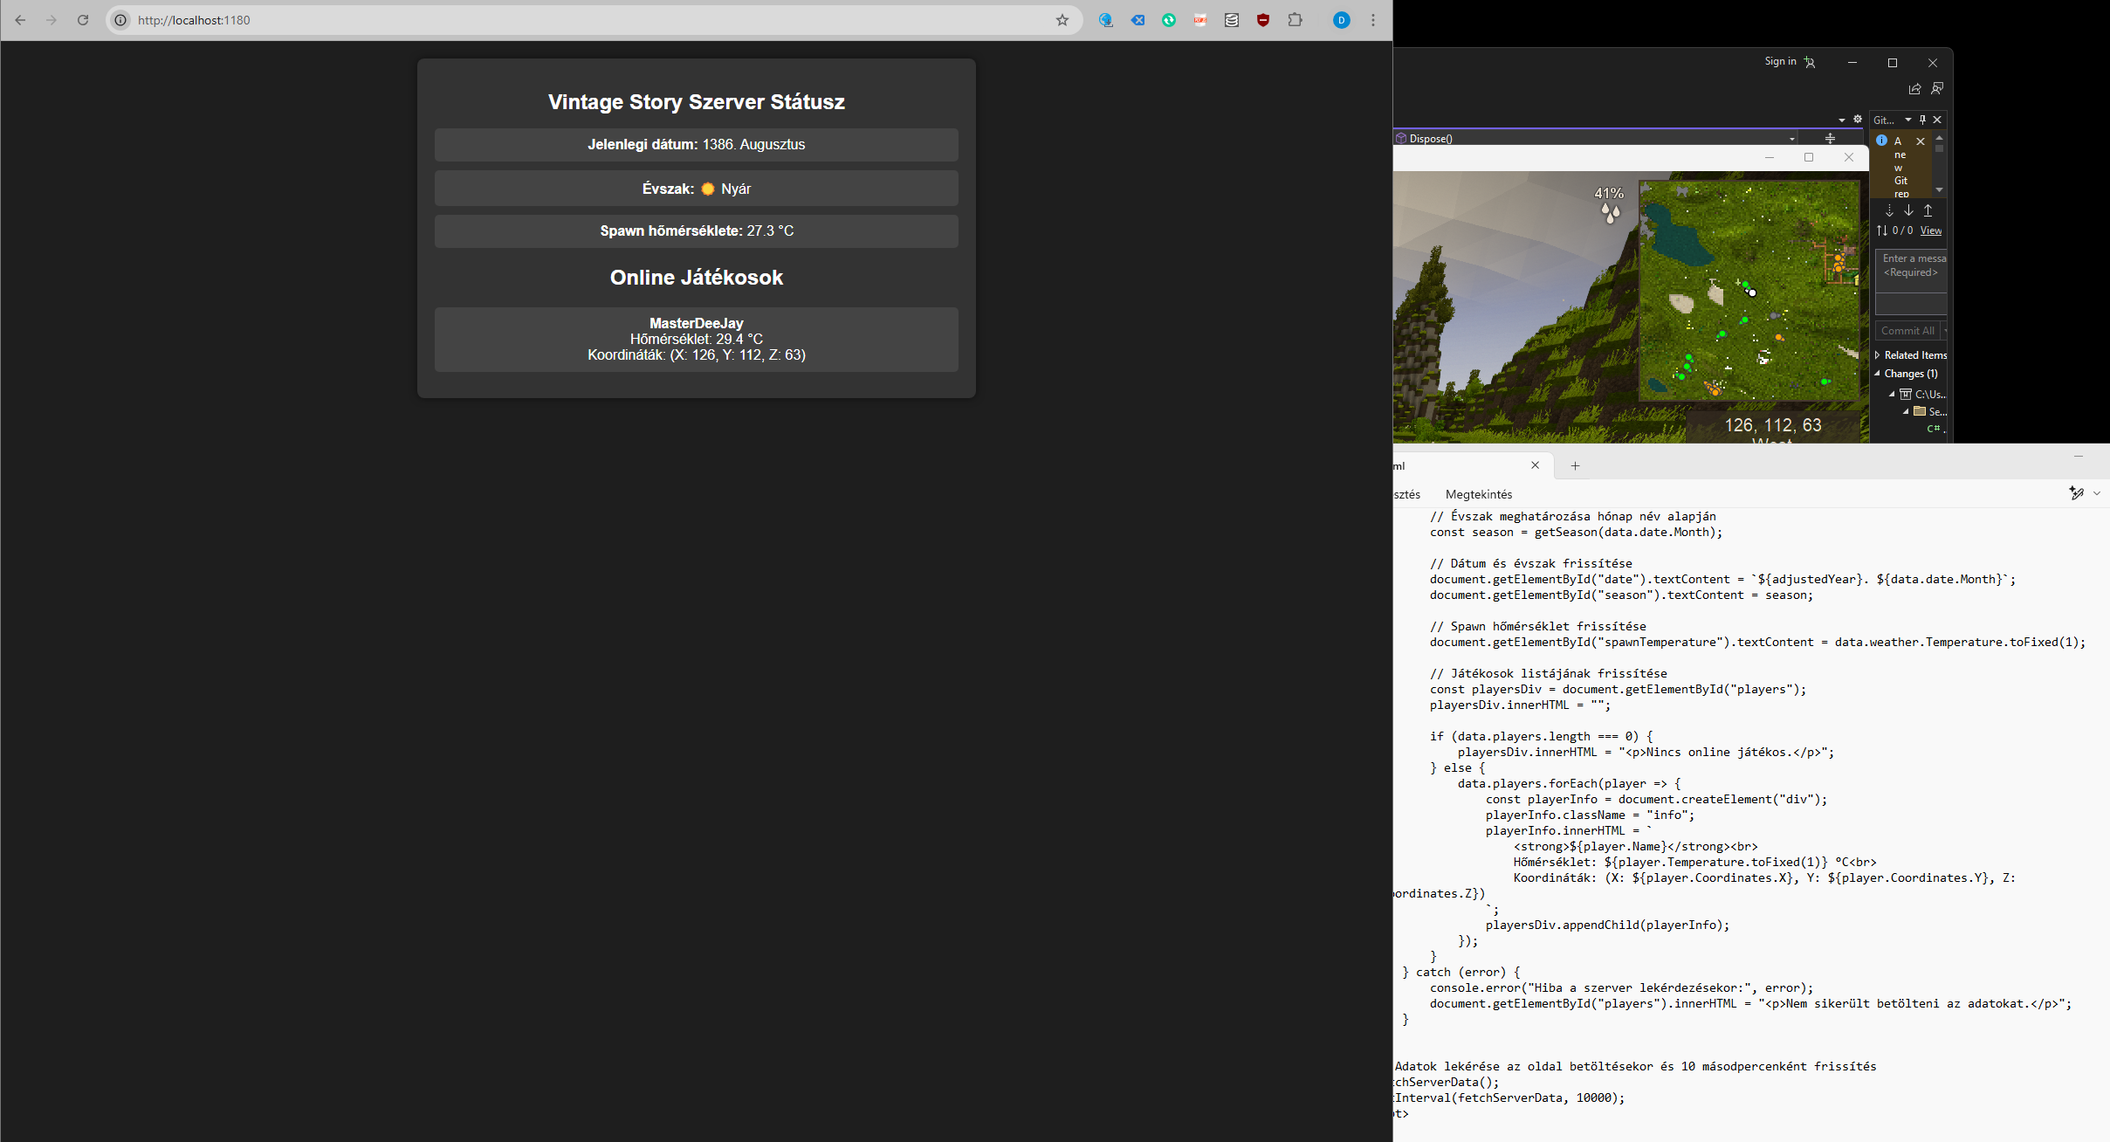Screen dimensions: 2110x1142
Task: Open the dropdown arrow beside the editor gear
Action: (1842, 120)
